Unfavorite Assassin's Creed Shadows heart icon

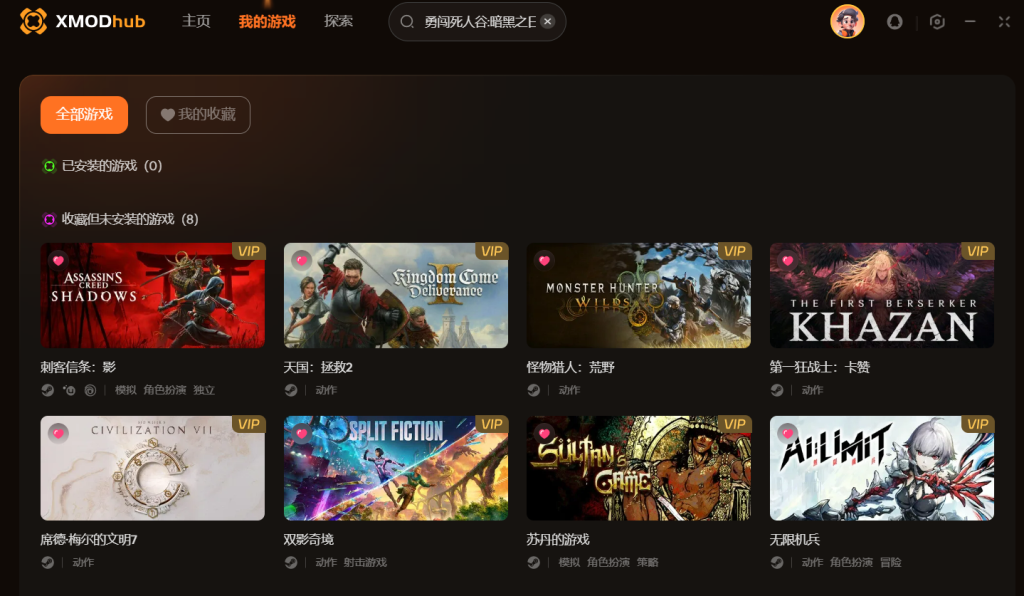click(58, 260)
